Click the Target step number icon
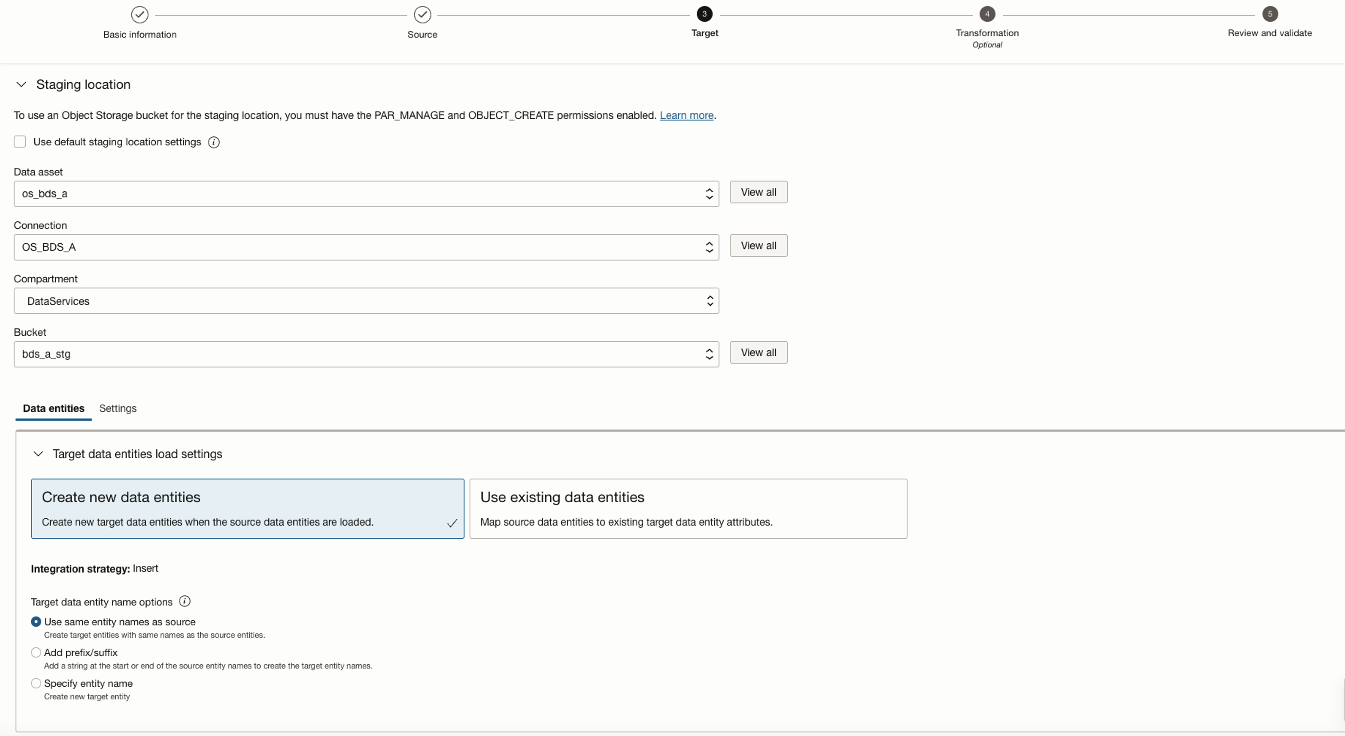Screen dimensions: 1345x736 click(705, 14)
